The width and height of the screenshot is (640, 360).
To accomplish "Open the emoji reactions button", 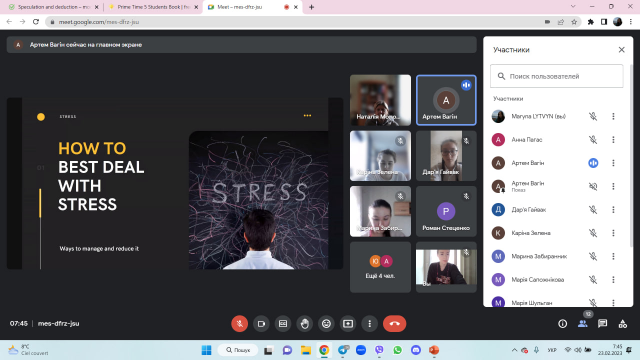I will click(326, 324).
